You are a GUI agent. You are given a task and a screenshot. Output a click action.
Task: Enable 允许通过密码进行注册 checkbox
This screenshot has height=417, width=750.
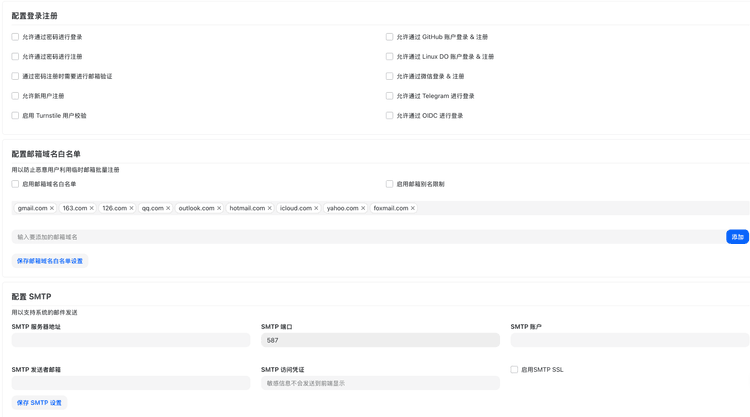coord(15,56)
